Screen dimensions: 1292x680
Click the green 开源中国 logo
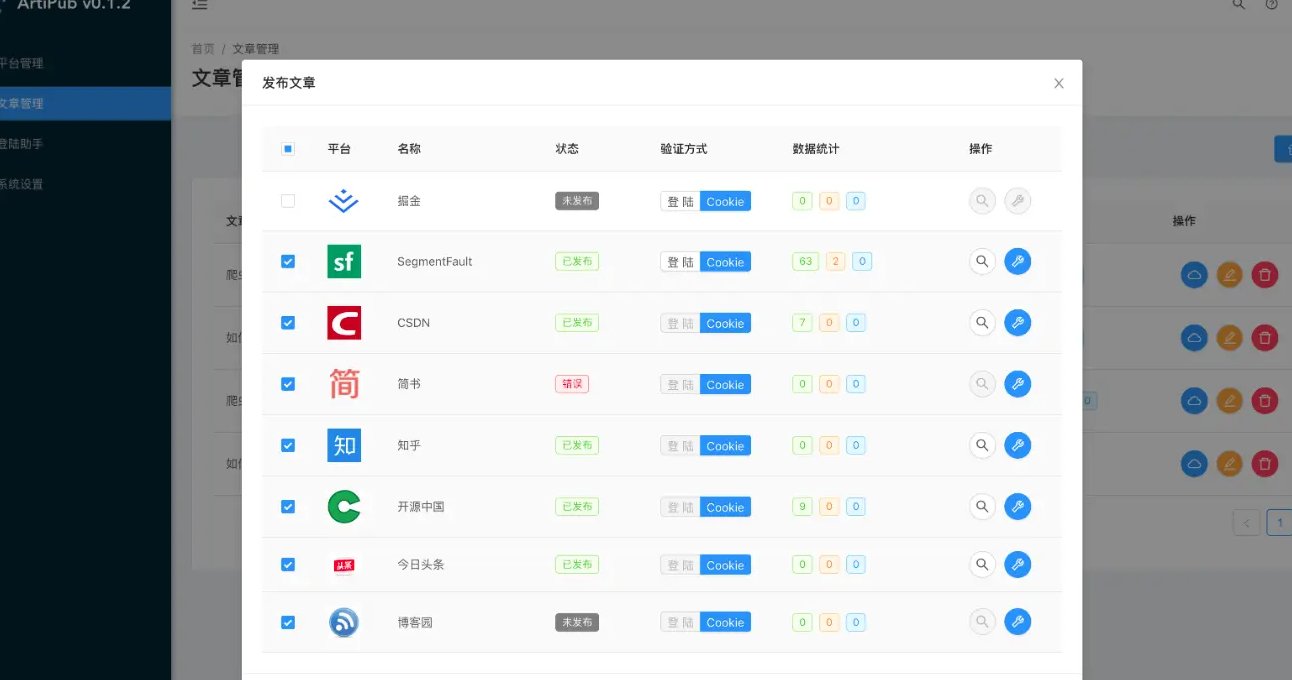coord(344,507)
